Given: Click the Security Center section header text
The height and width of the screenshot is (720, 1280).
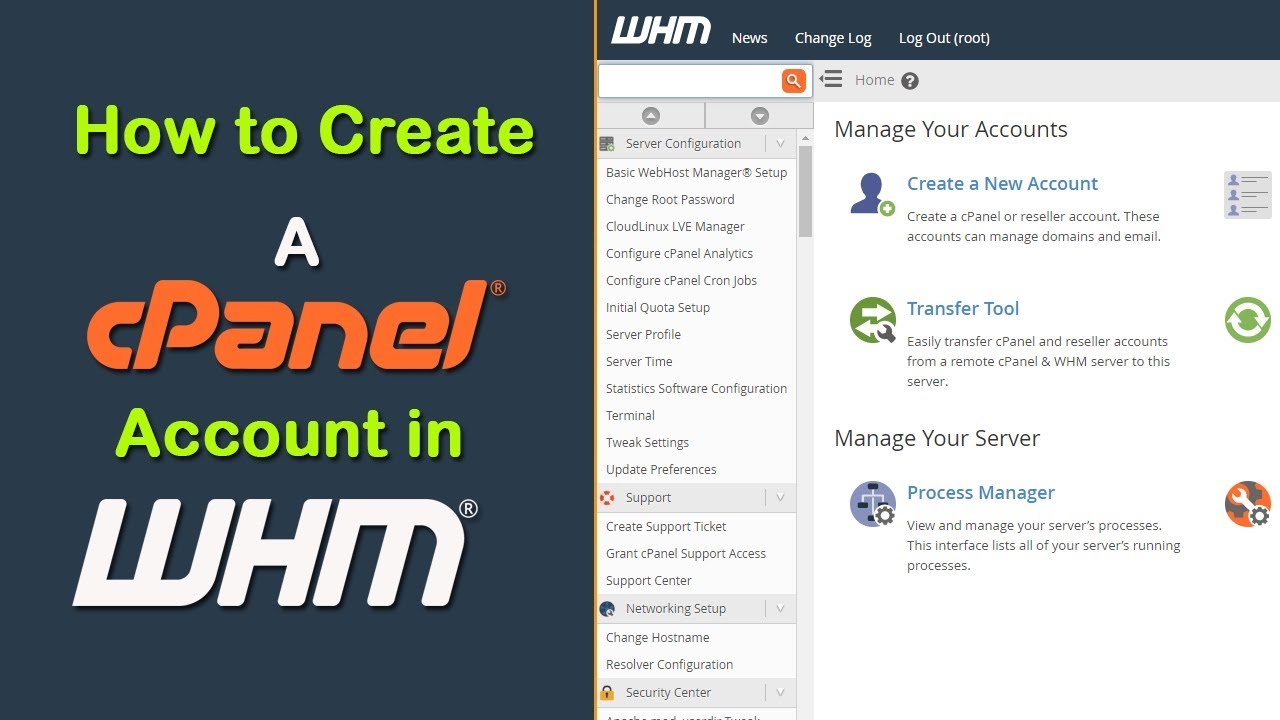Looking at the screenshot, I should [x=668, y=693].
